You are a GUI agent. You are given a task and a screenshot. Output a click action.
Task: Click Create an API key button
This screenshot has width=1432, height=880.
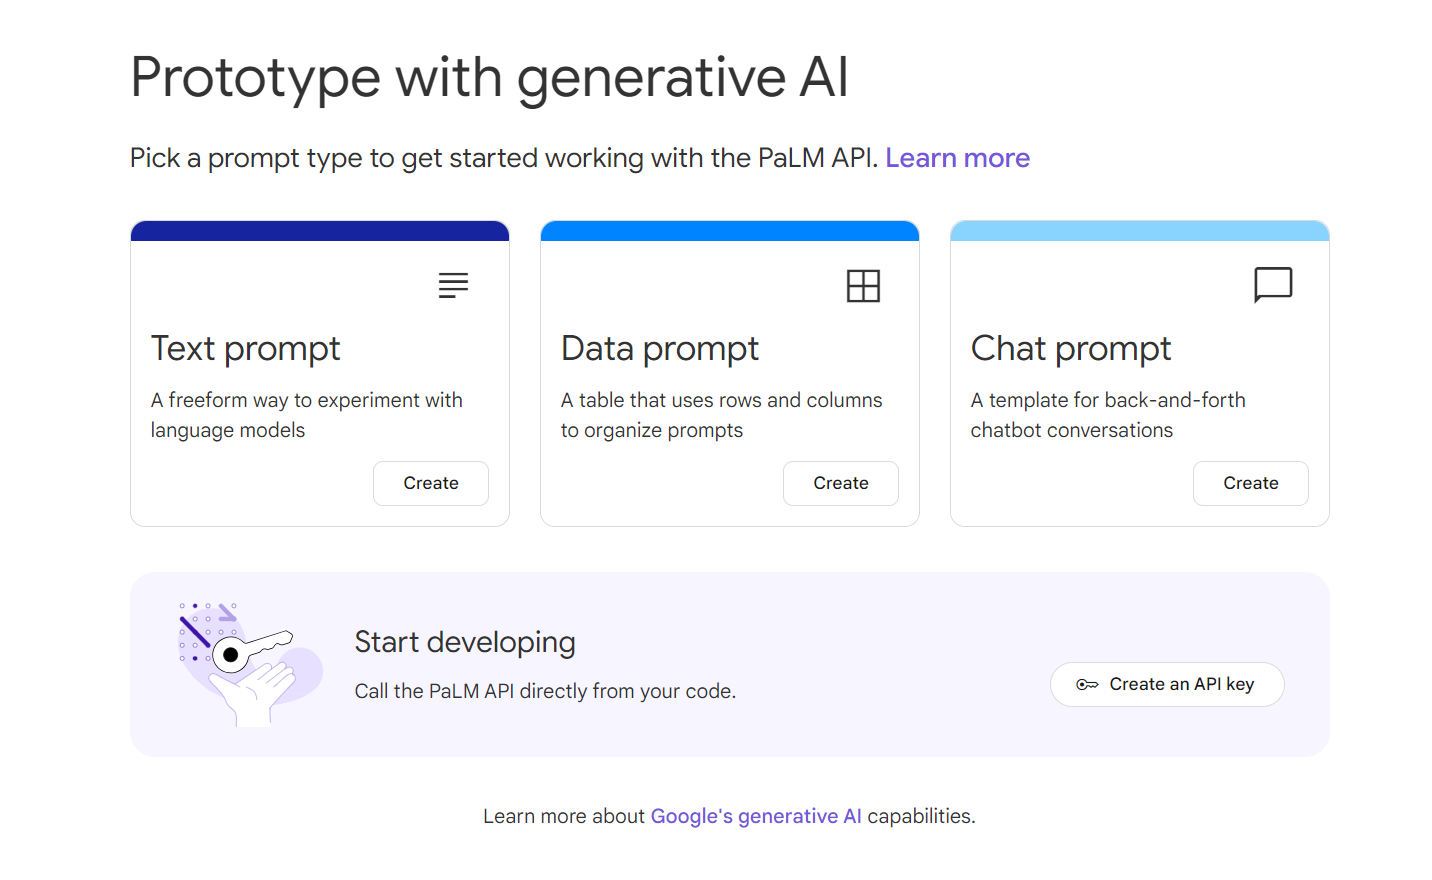click(1167, 684)
